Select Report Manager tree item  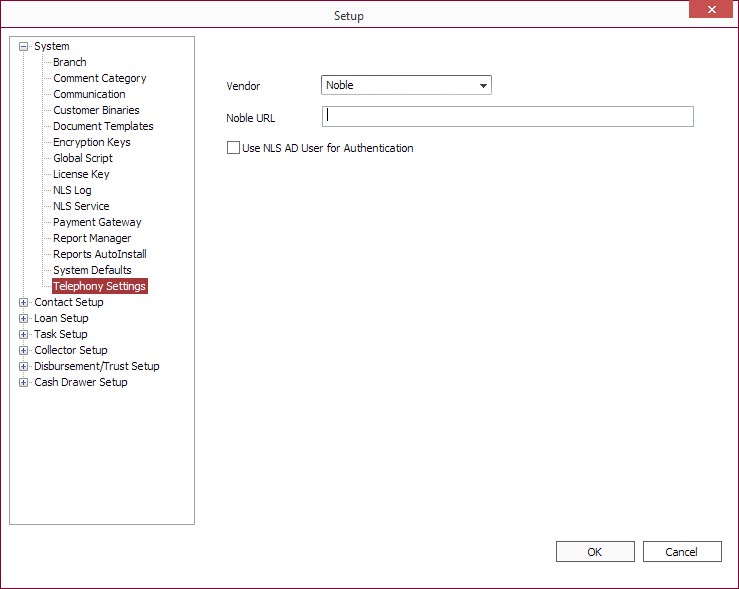click(x=92, y=238)
